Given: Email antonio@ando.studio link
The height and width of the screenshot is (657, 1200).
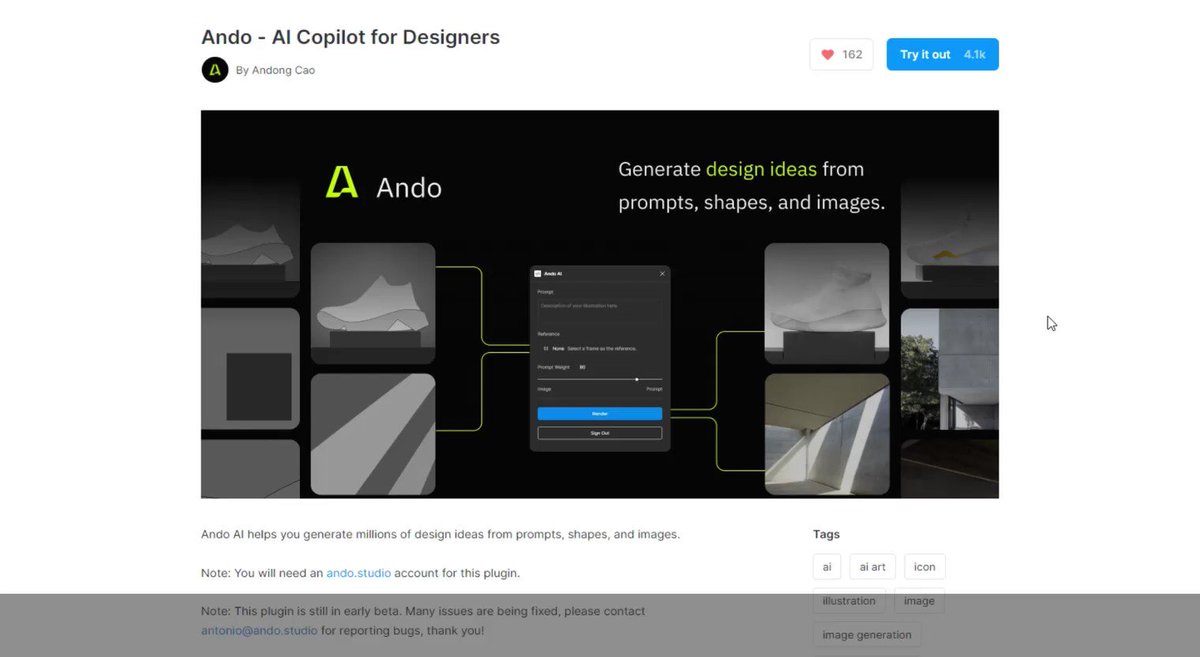Looking at the screenshot, I should (259, 631).
